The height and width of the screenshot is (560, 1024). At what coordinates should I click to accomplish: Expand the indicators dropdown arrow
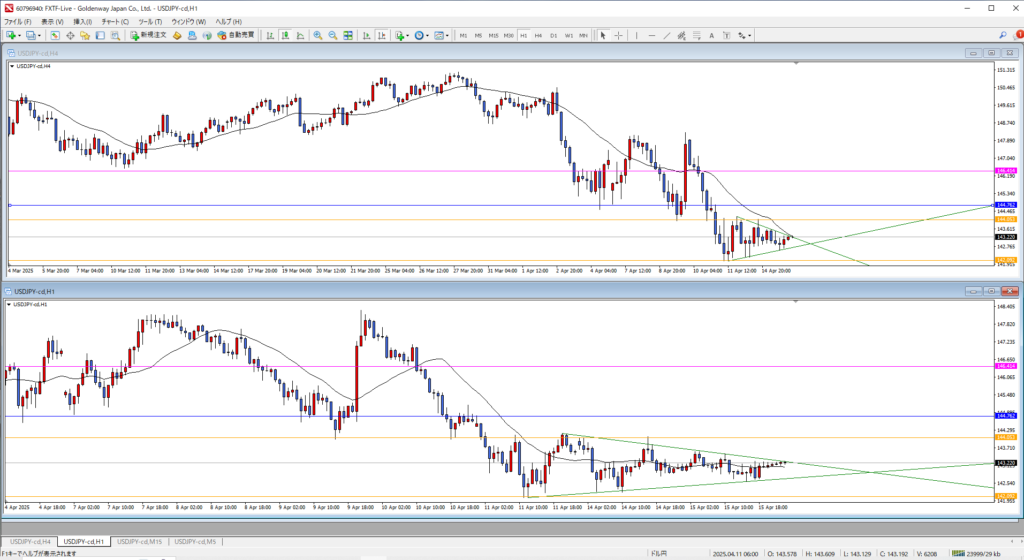[408, 36]
